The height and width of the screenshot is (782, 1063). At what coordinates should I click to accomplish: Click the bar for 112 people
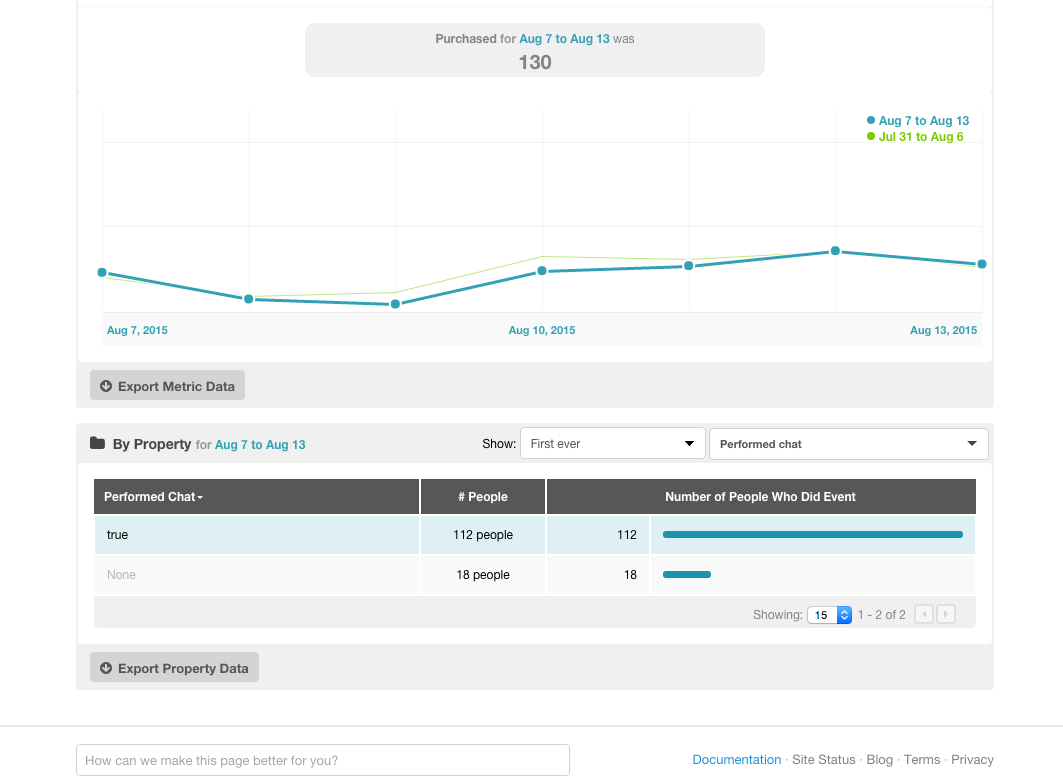pos(813,535)
